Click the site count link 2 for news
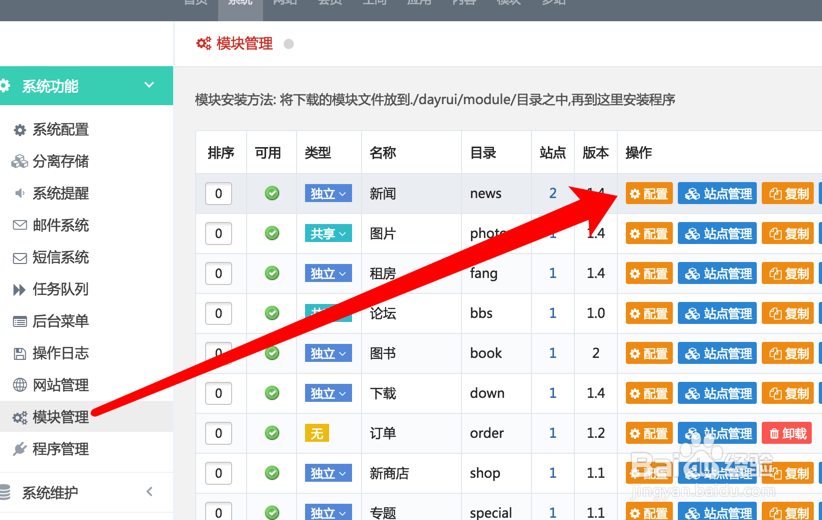 553,193
